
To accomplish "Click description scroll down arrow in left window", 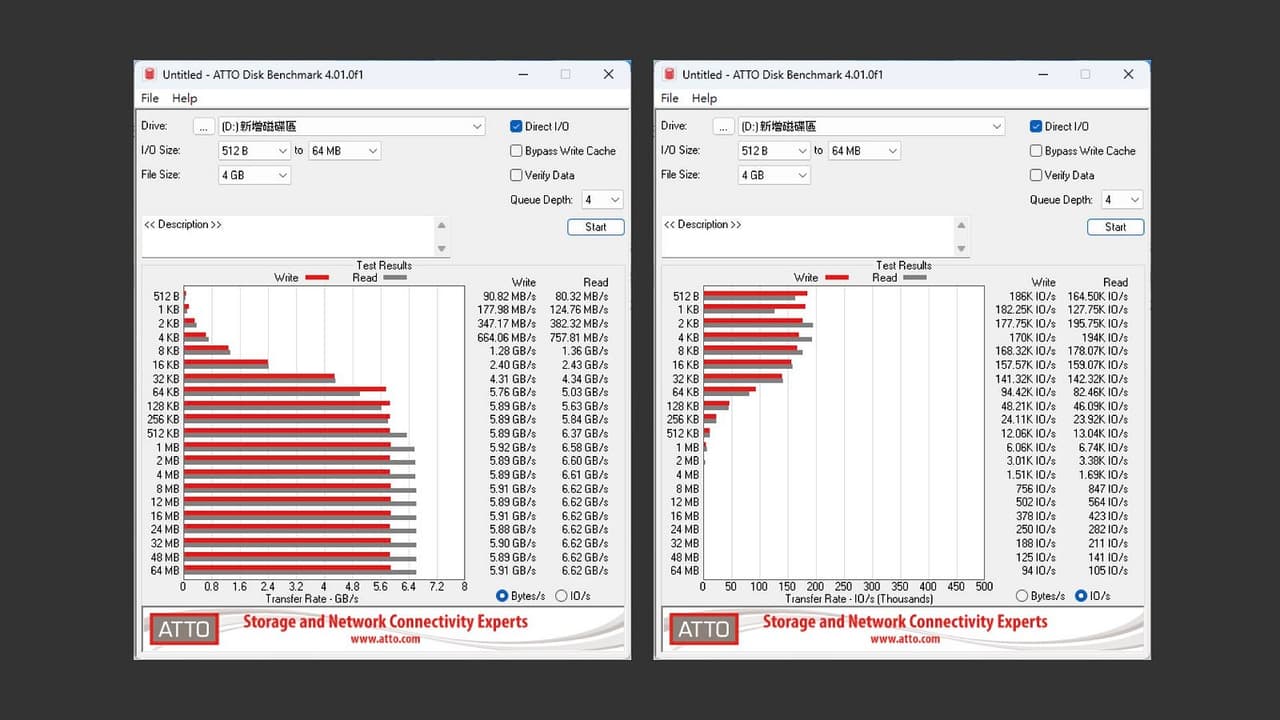I will coord(442,249).
